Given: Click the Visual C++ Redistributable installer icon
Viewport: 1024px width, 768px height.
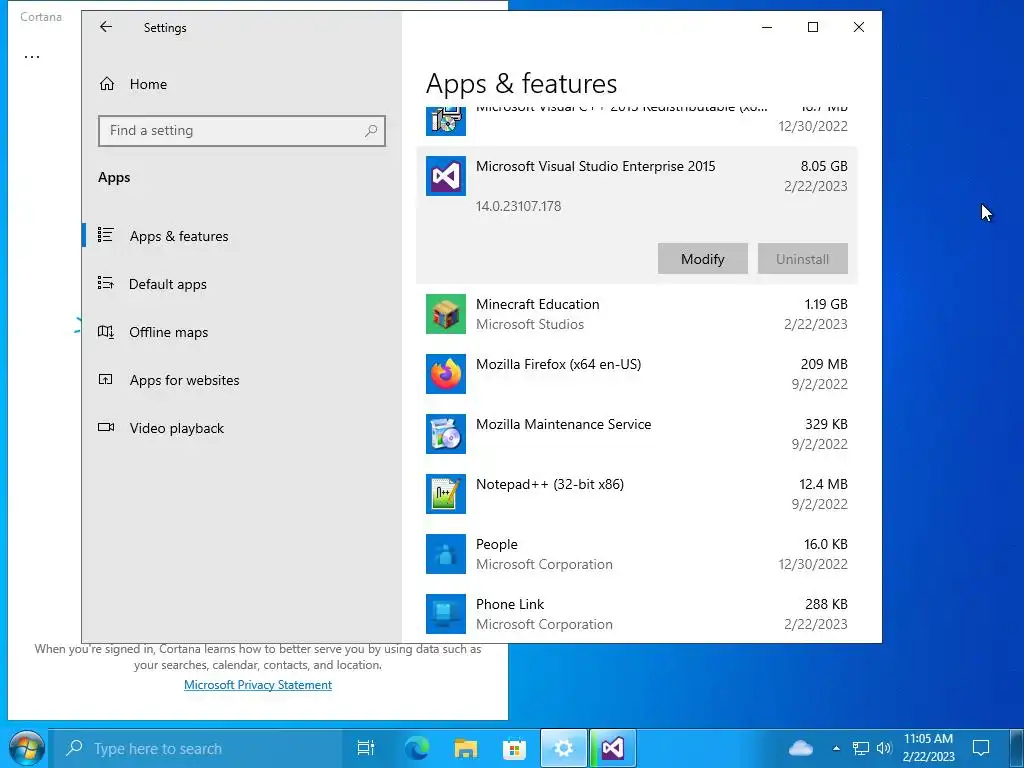Looking at the screenshot, I should pyautogui.click(x=446, y=121).
